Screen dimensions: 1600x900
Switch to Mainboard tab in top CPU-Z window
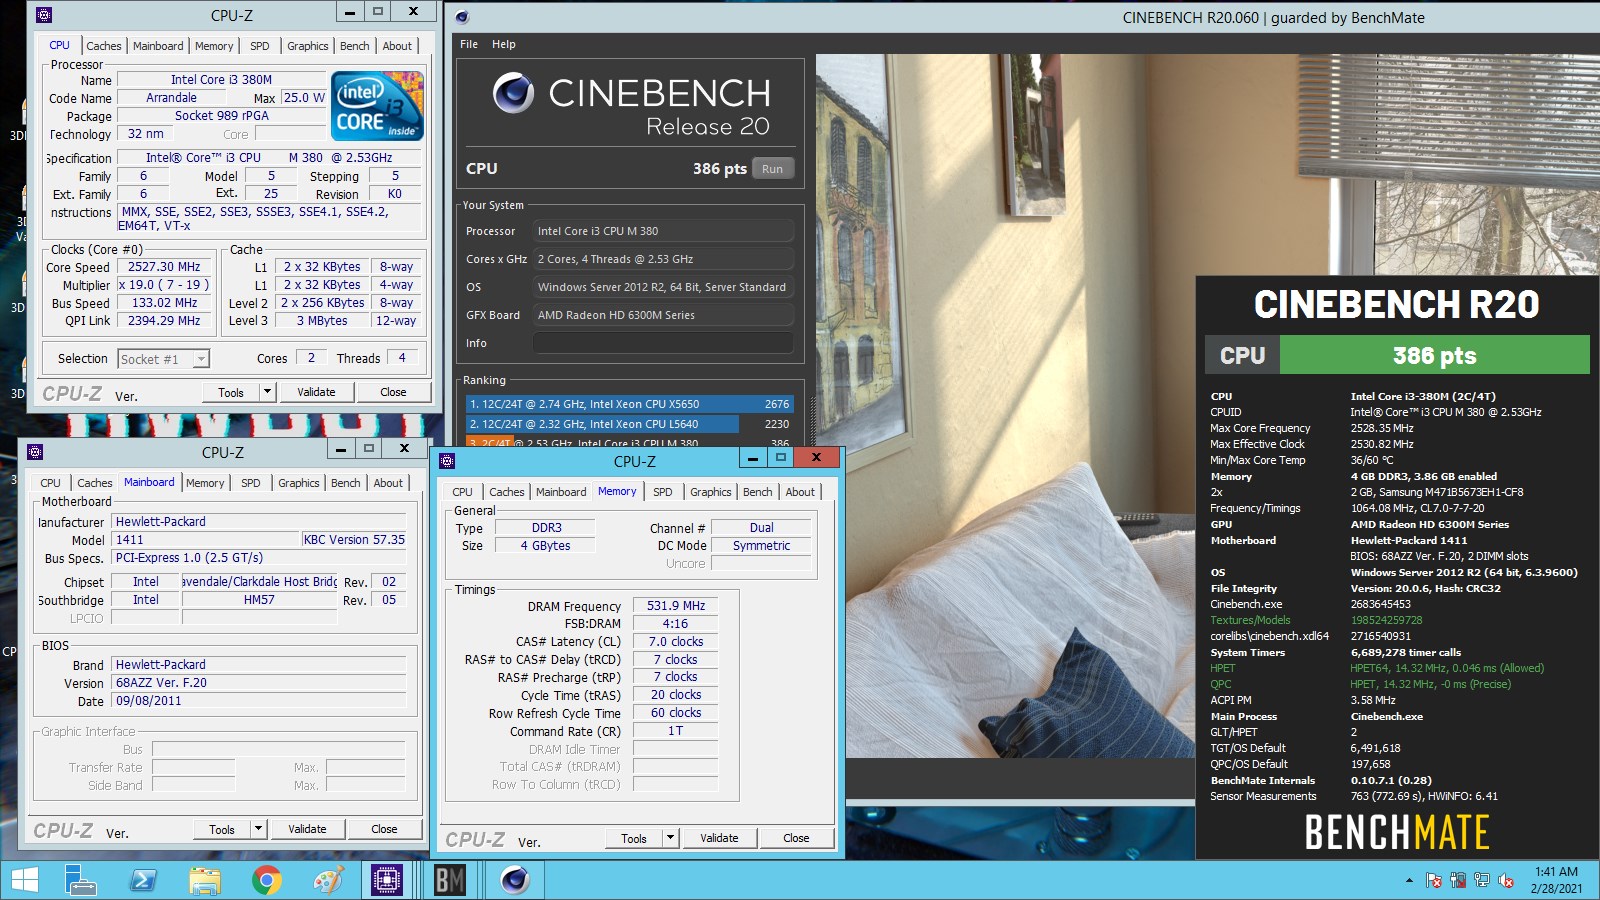pos(158,46)
